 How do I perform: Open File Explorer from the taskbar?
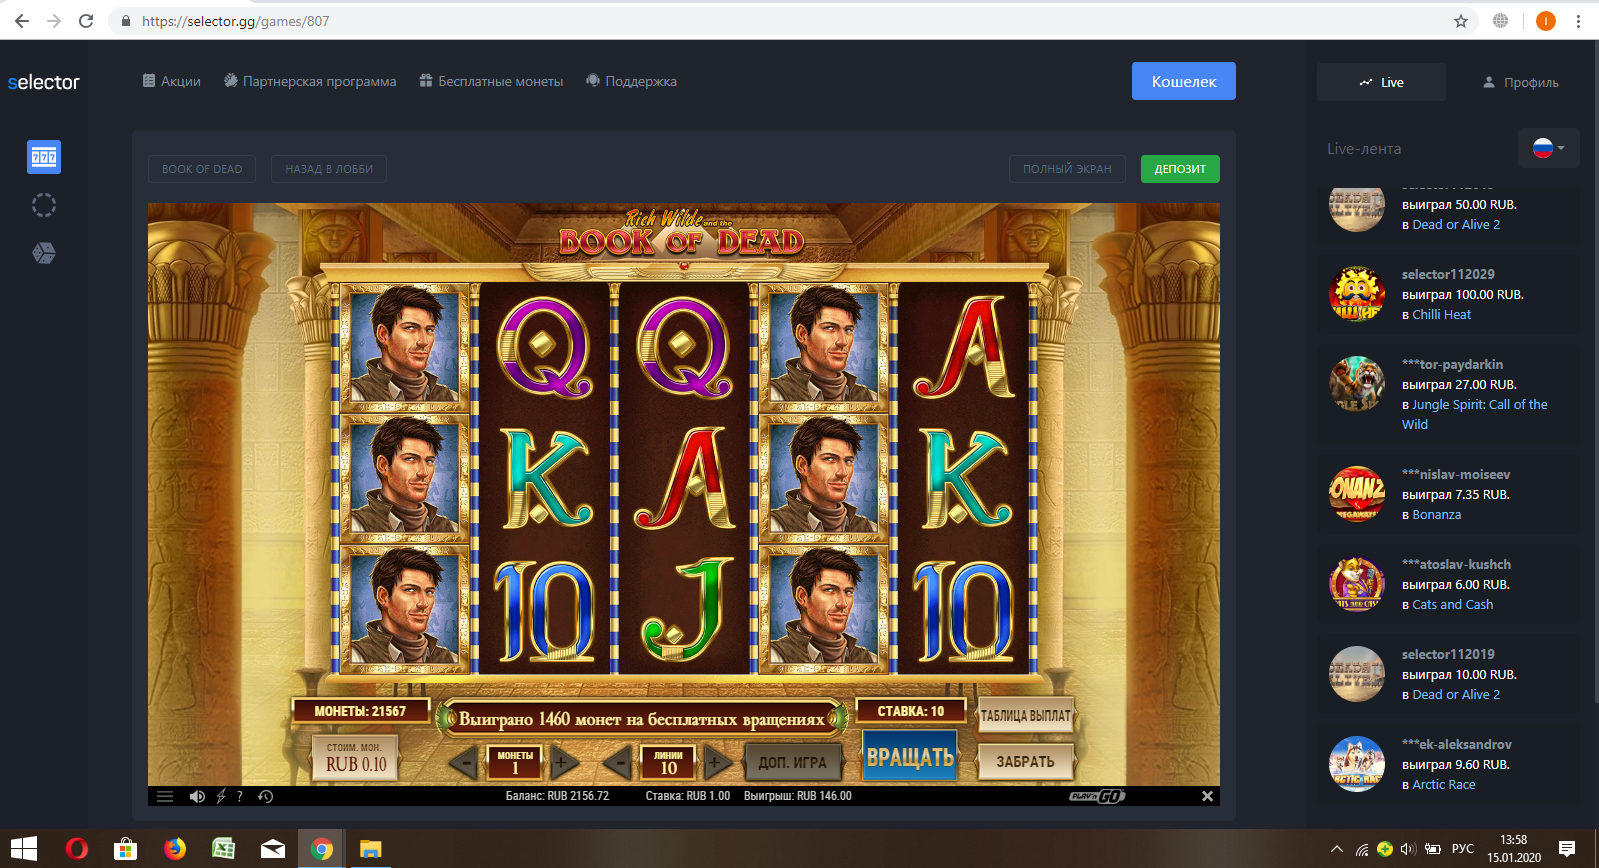pyautogui.click(x=371, y=849)
